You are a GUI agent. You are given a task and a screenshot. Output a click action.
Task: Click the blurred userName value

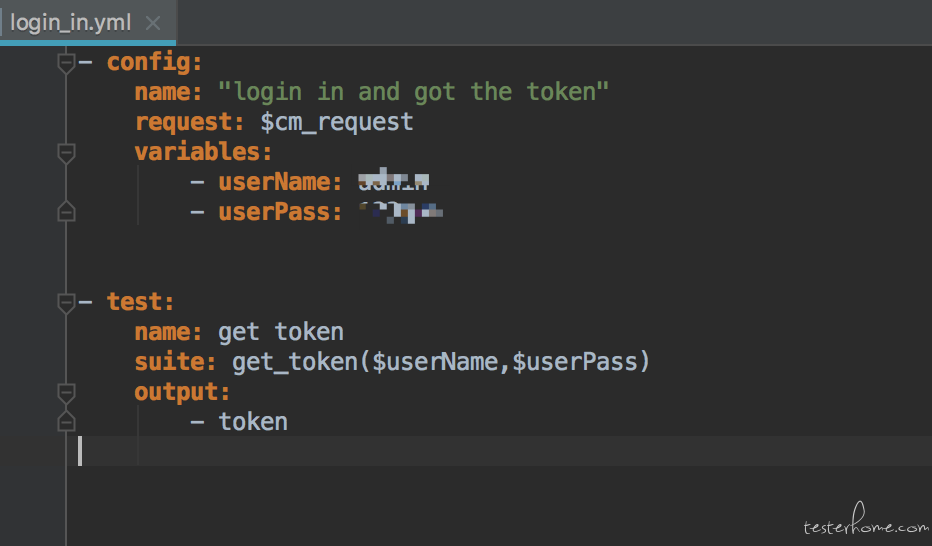point(393,179)
